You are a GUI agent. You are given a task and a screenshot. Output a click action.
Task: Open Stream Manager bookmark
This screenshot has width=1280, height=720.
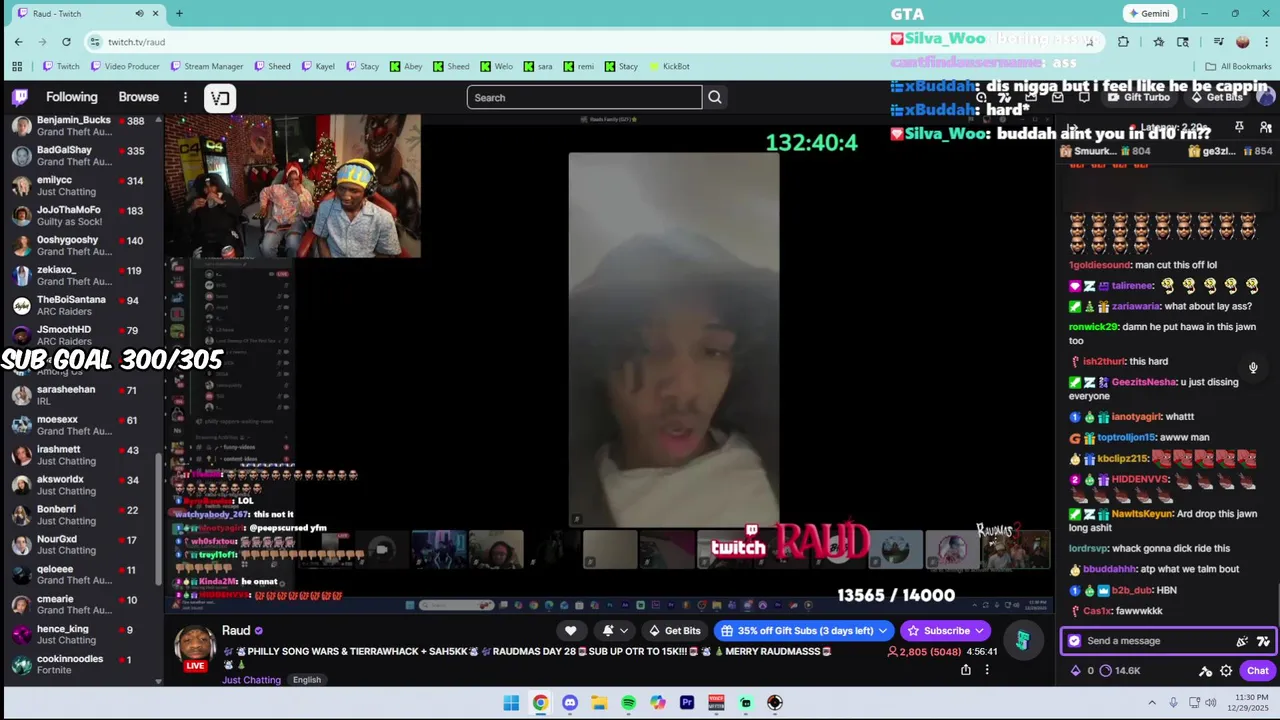207,66
